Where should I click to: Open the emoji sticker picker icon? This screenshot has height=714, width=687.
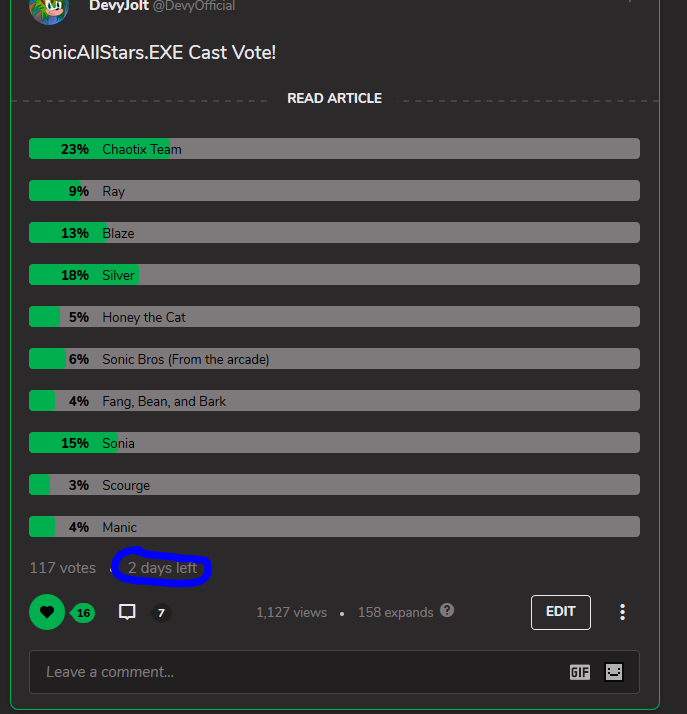(x=614, y=672)
